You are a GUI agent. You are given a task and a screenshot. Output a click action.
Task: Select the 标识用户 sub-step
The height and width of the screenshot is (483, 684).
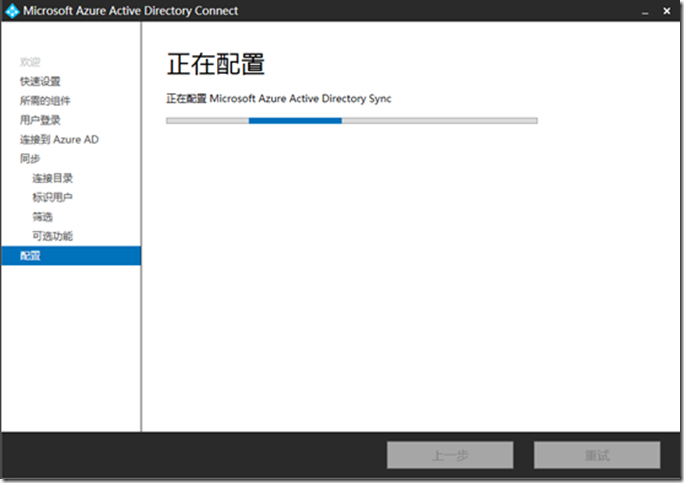(52, 197)
